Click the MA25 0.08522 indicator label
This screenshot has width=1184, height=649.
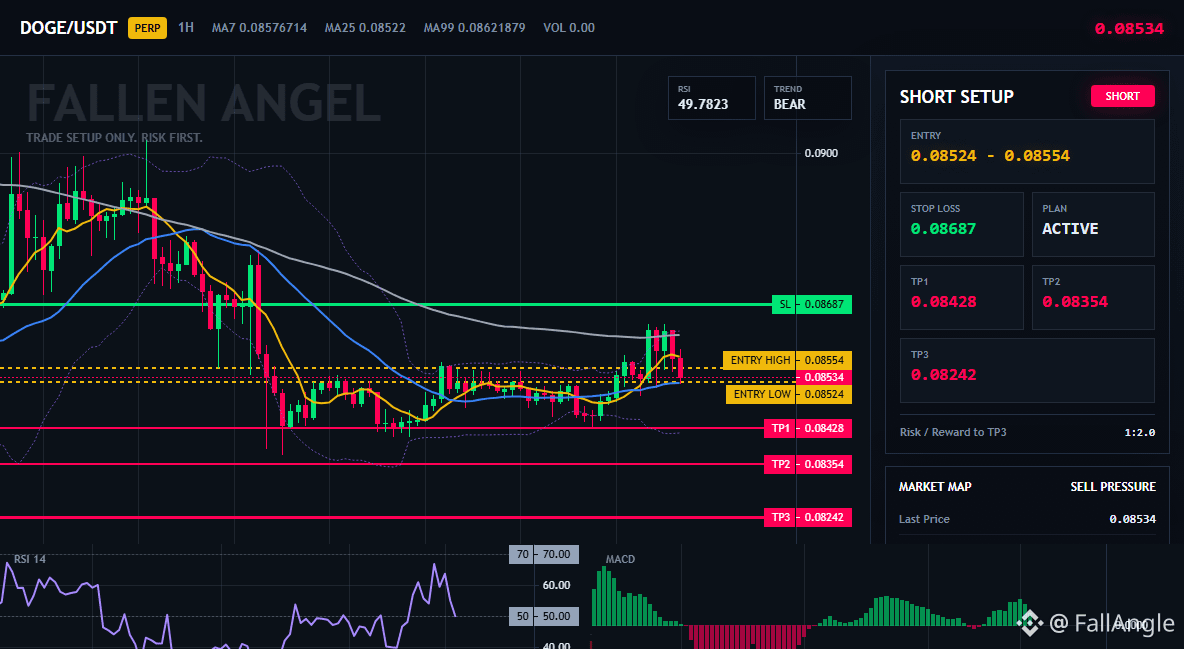(365, 28)
